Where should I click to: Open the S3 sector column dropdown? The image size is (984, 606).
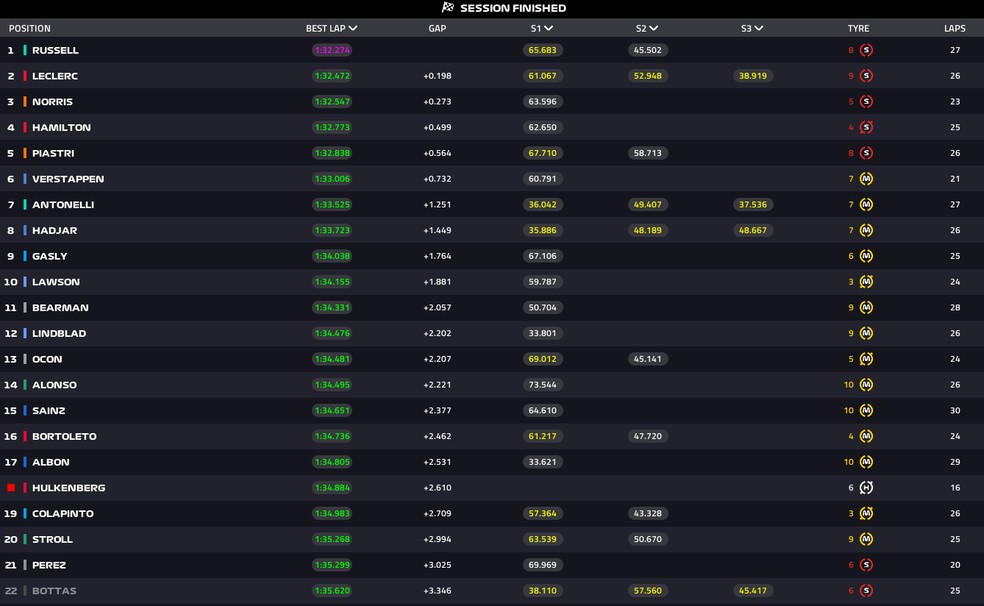(x=759, y=28)
